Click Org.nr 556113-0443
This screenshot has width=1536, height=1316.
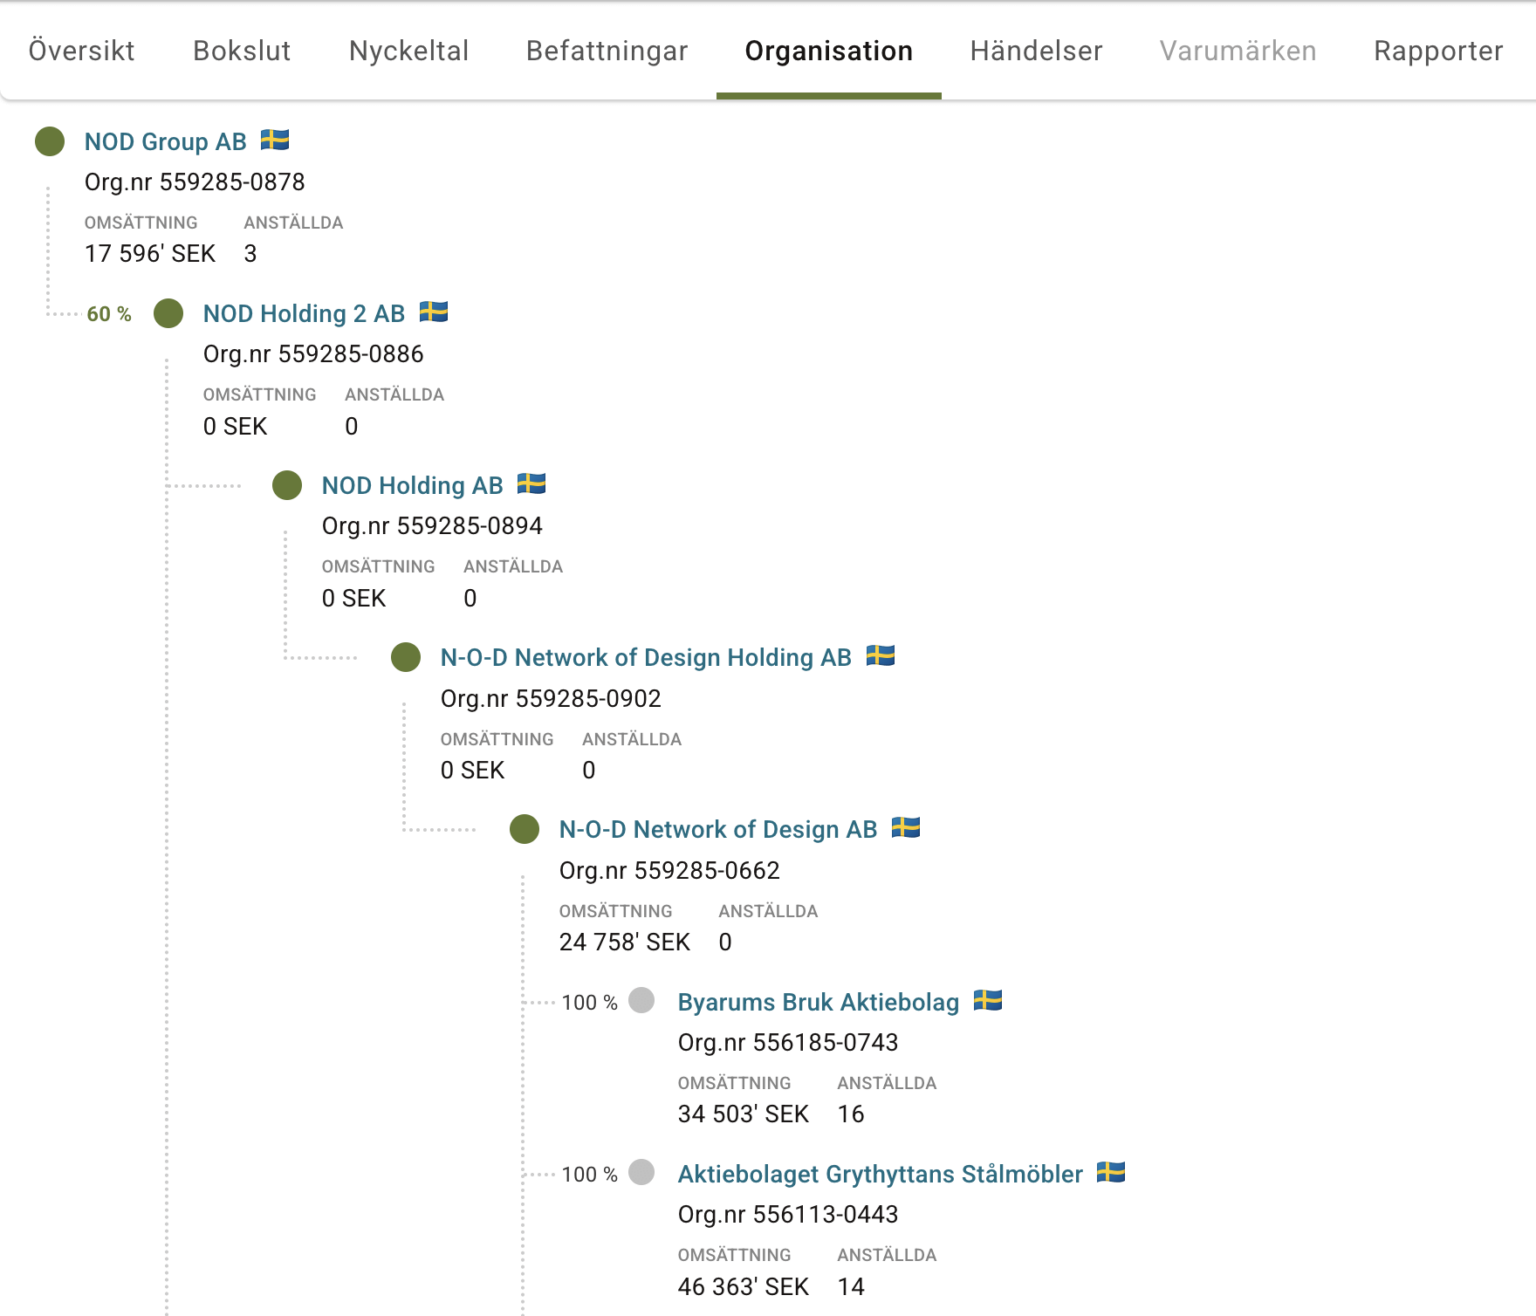click(788, 1214)
